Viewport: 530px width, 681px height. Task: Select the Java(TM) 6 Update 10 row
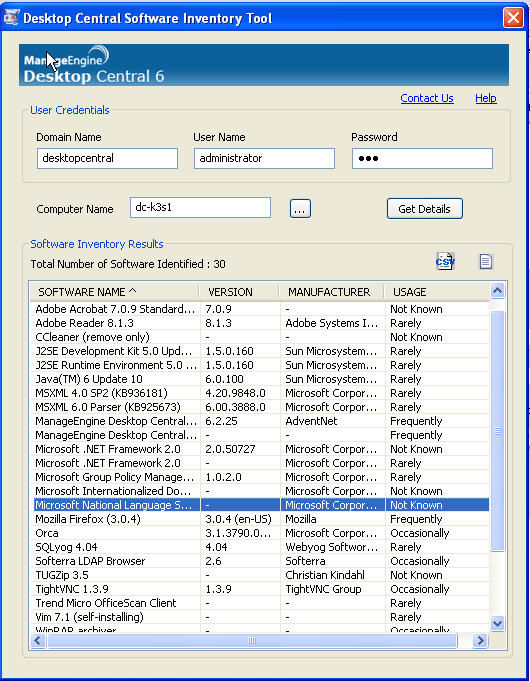pyautogui.click(x=261, y=379)
